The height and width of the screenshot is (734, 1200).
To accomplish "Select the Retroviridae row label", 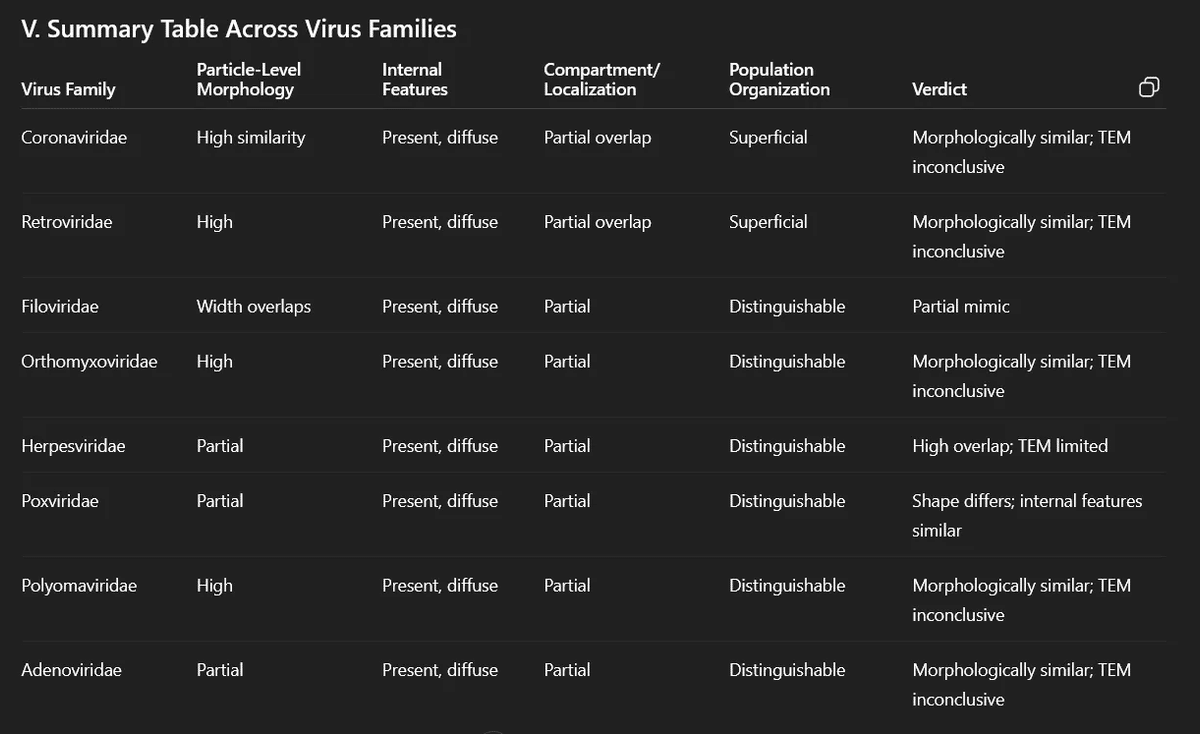I will [66, 222].
